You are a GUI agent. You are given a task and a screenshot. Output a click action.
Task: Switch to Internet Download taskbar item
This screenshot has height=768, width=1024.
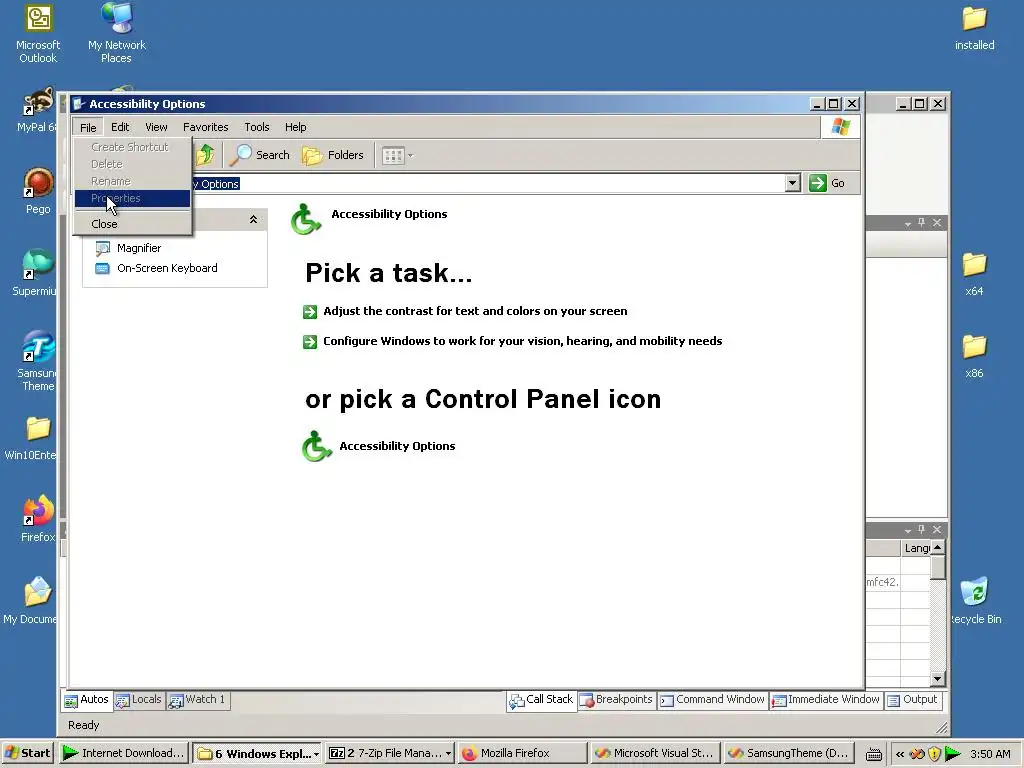tap(124, 754)
